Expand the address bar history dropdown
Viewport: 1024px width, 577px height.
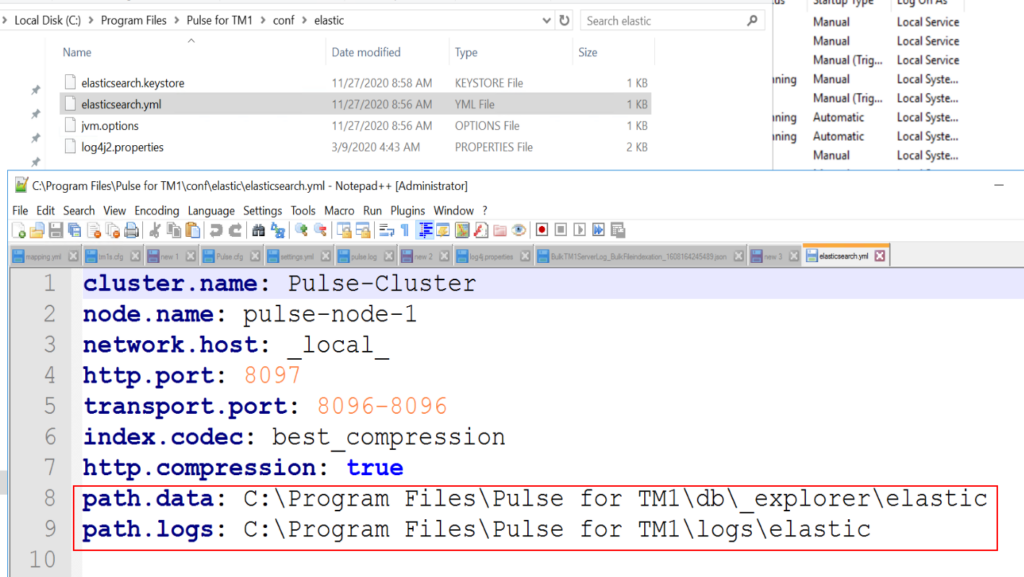pyautogui.click(x=547, y=20)
